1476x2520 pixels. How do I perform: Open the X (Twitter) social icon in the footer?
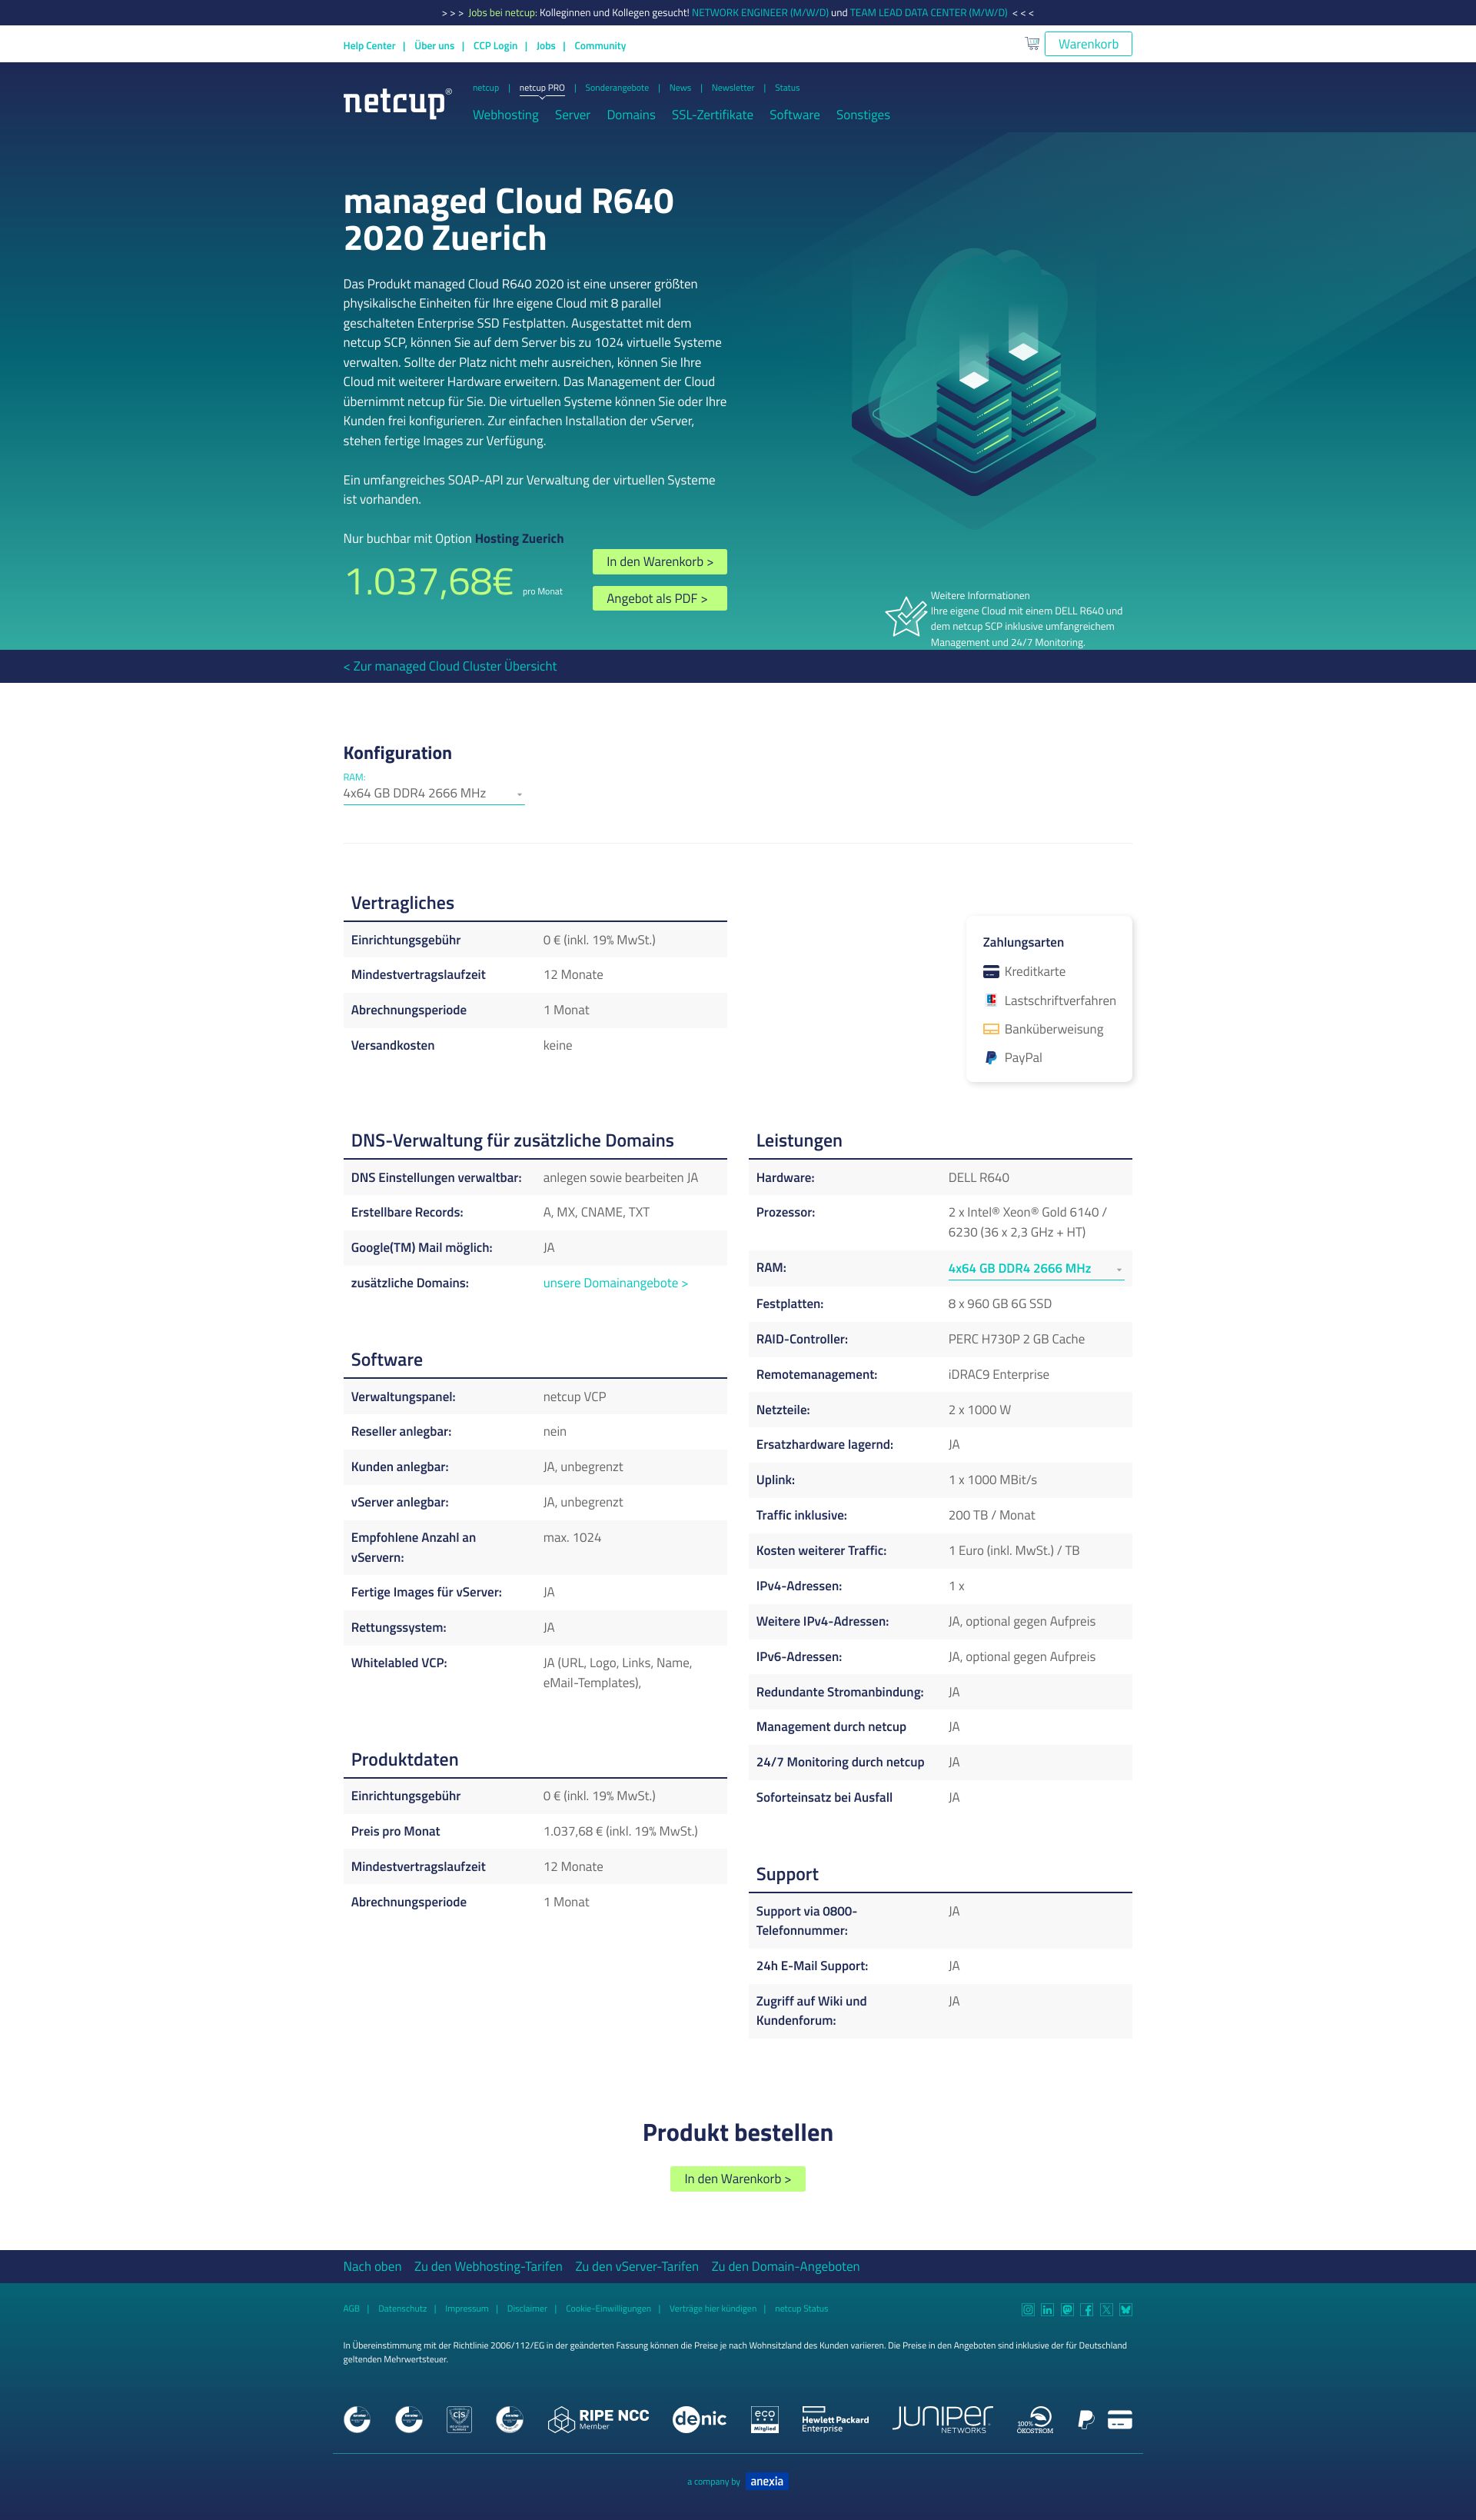(x=1106, y=2309)
